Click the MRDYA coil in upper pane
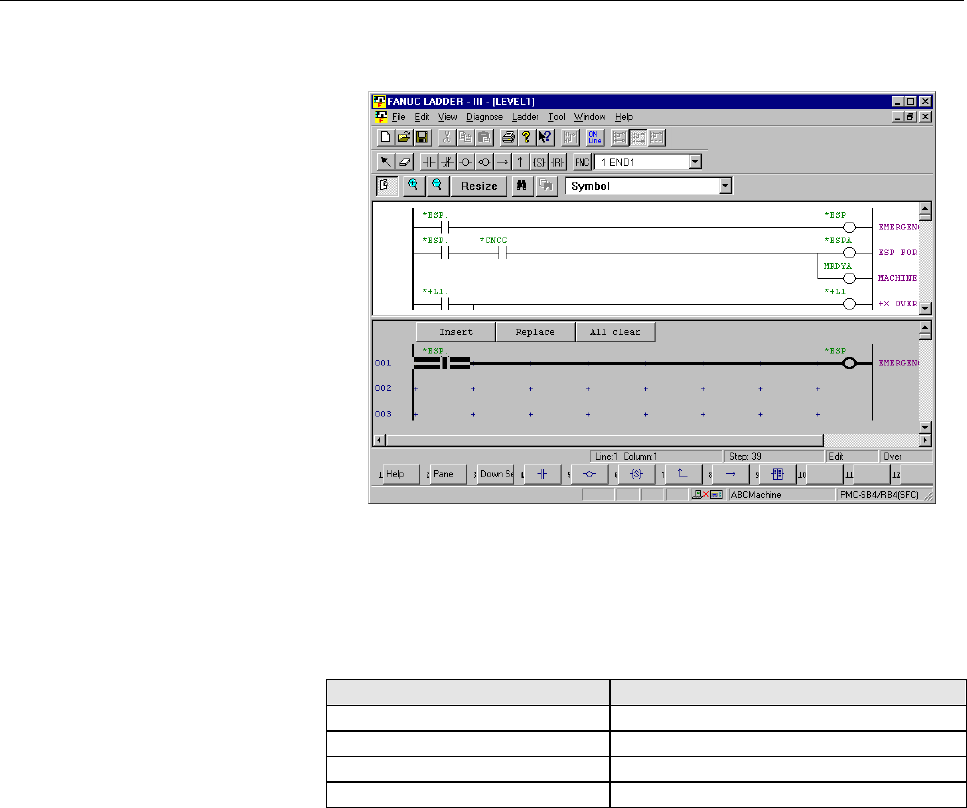967x808 pixels. coord(849,278)
